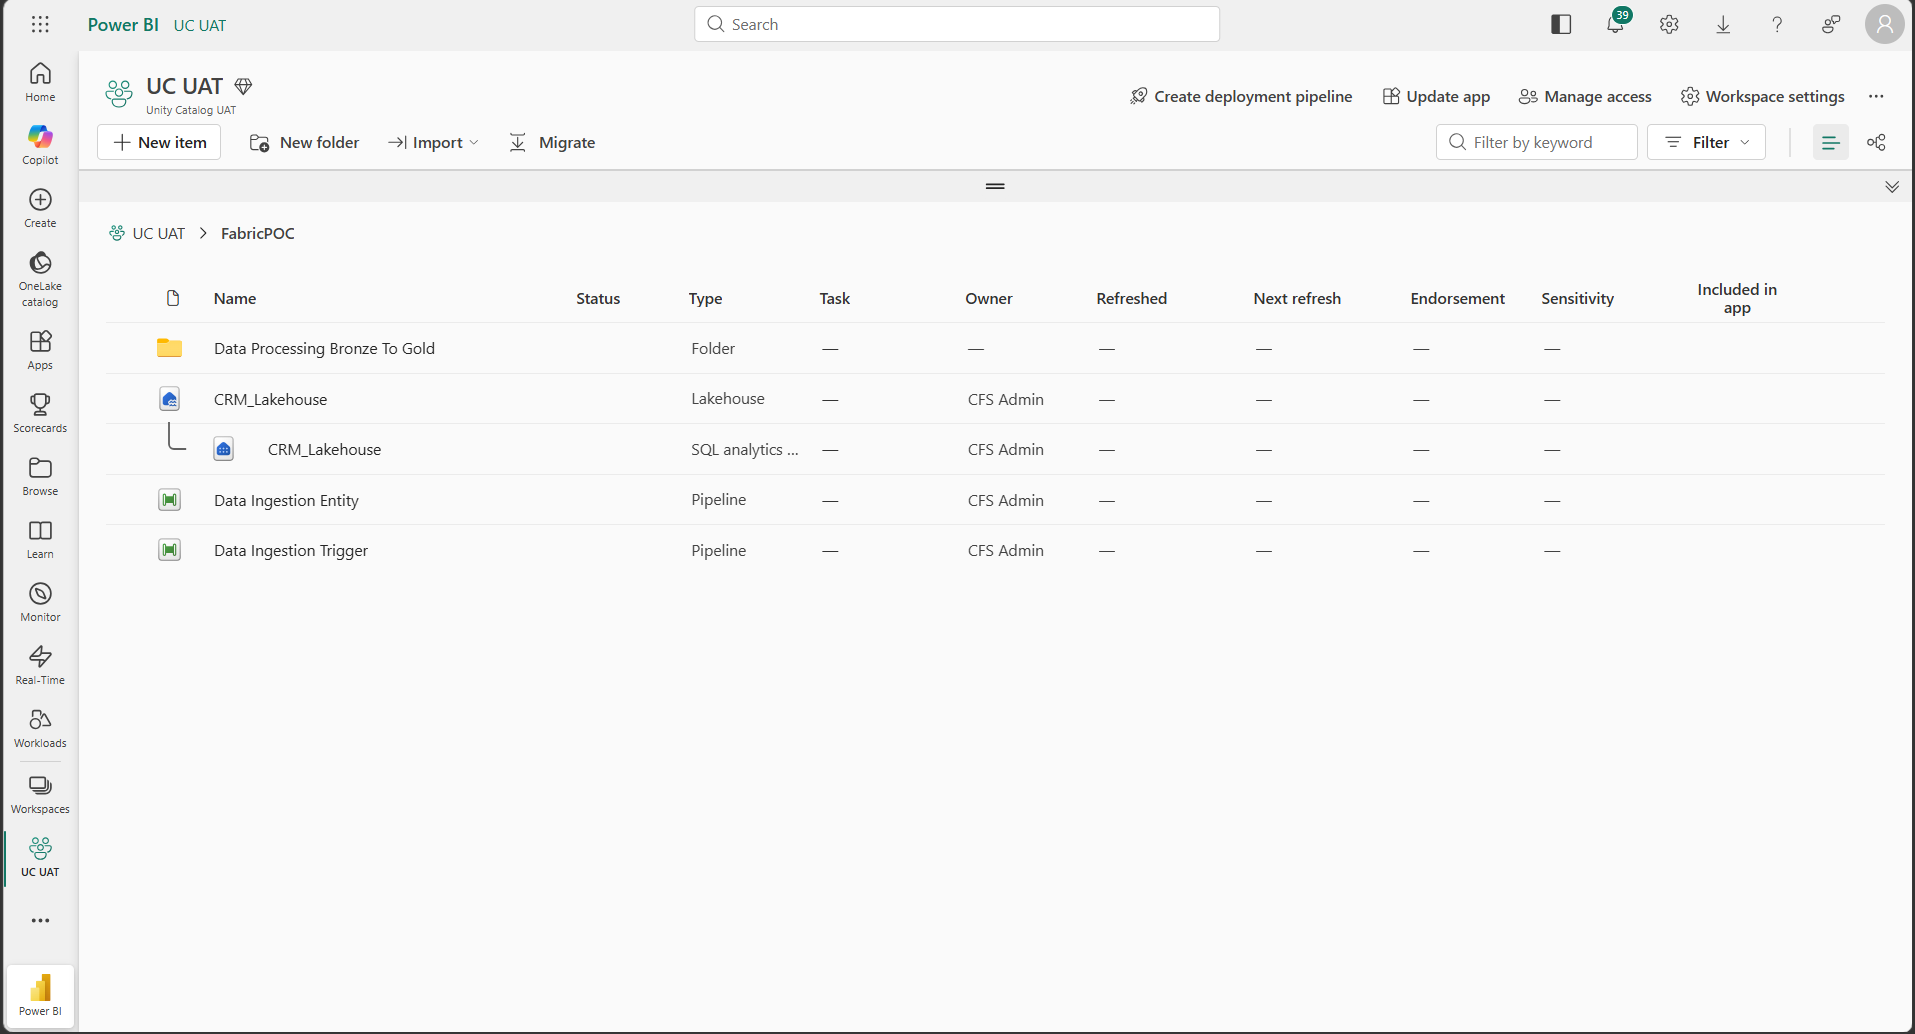Toggle the header pane layout icon

[1561, 24]
